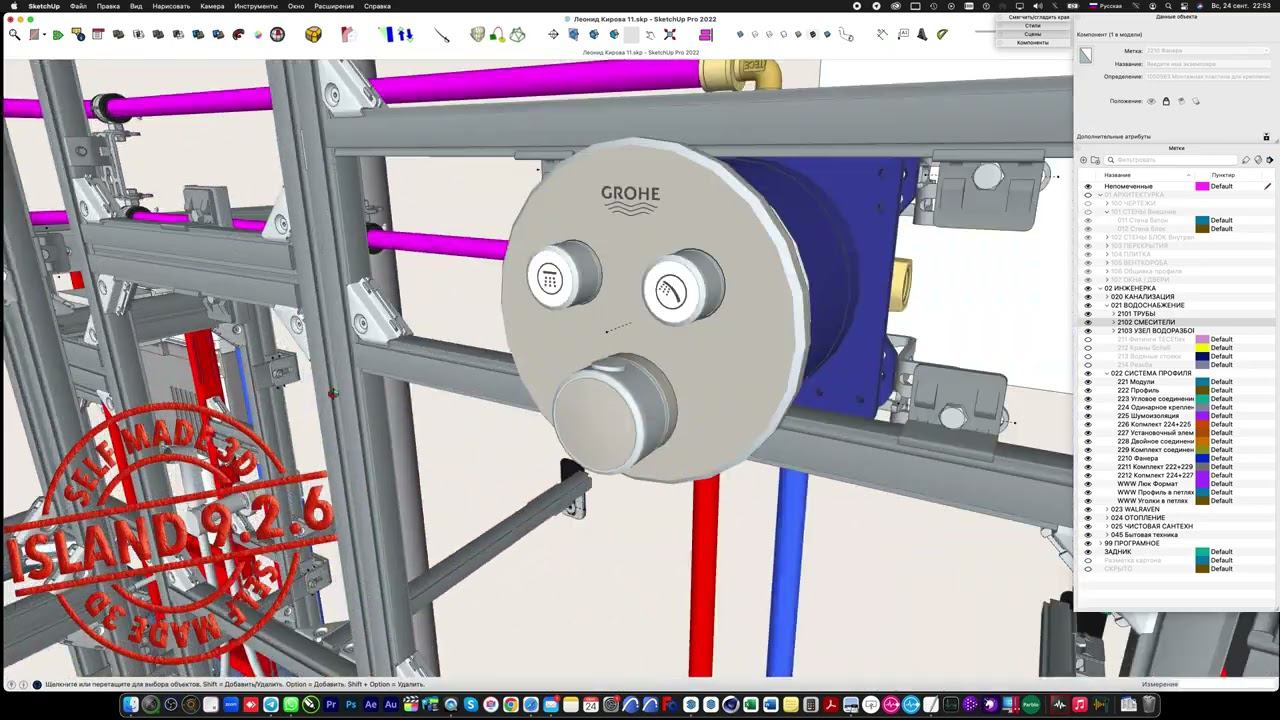Show the 211 Фитинги TECEflex tag
The height and width of the screenshot is (720, 1280).
(1088, 339)
